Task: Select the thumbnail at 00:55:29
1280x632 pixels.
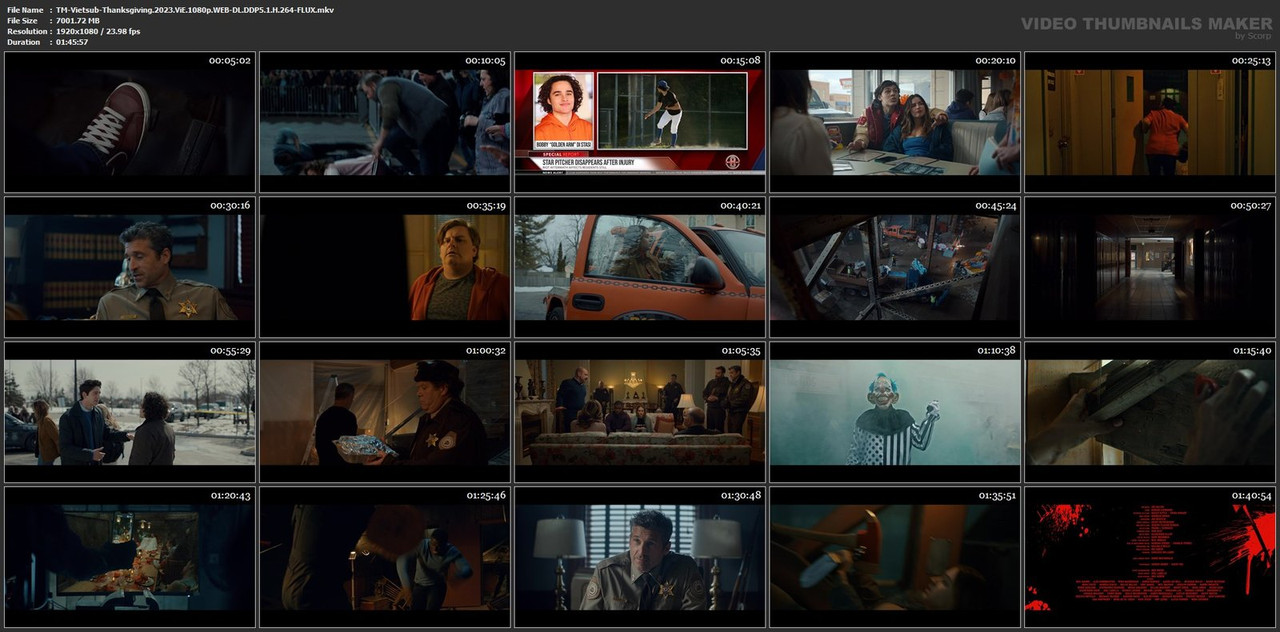Action: point(130,412)
